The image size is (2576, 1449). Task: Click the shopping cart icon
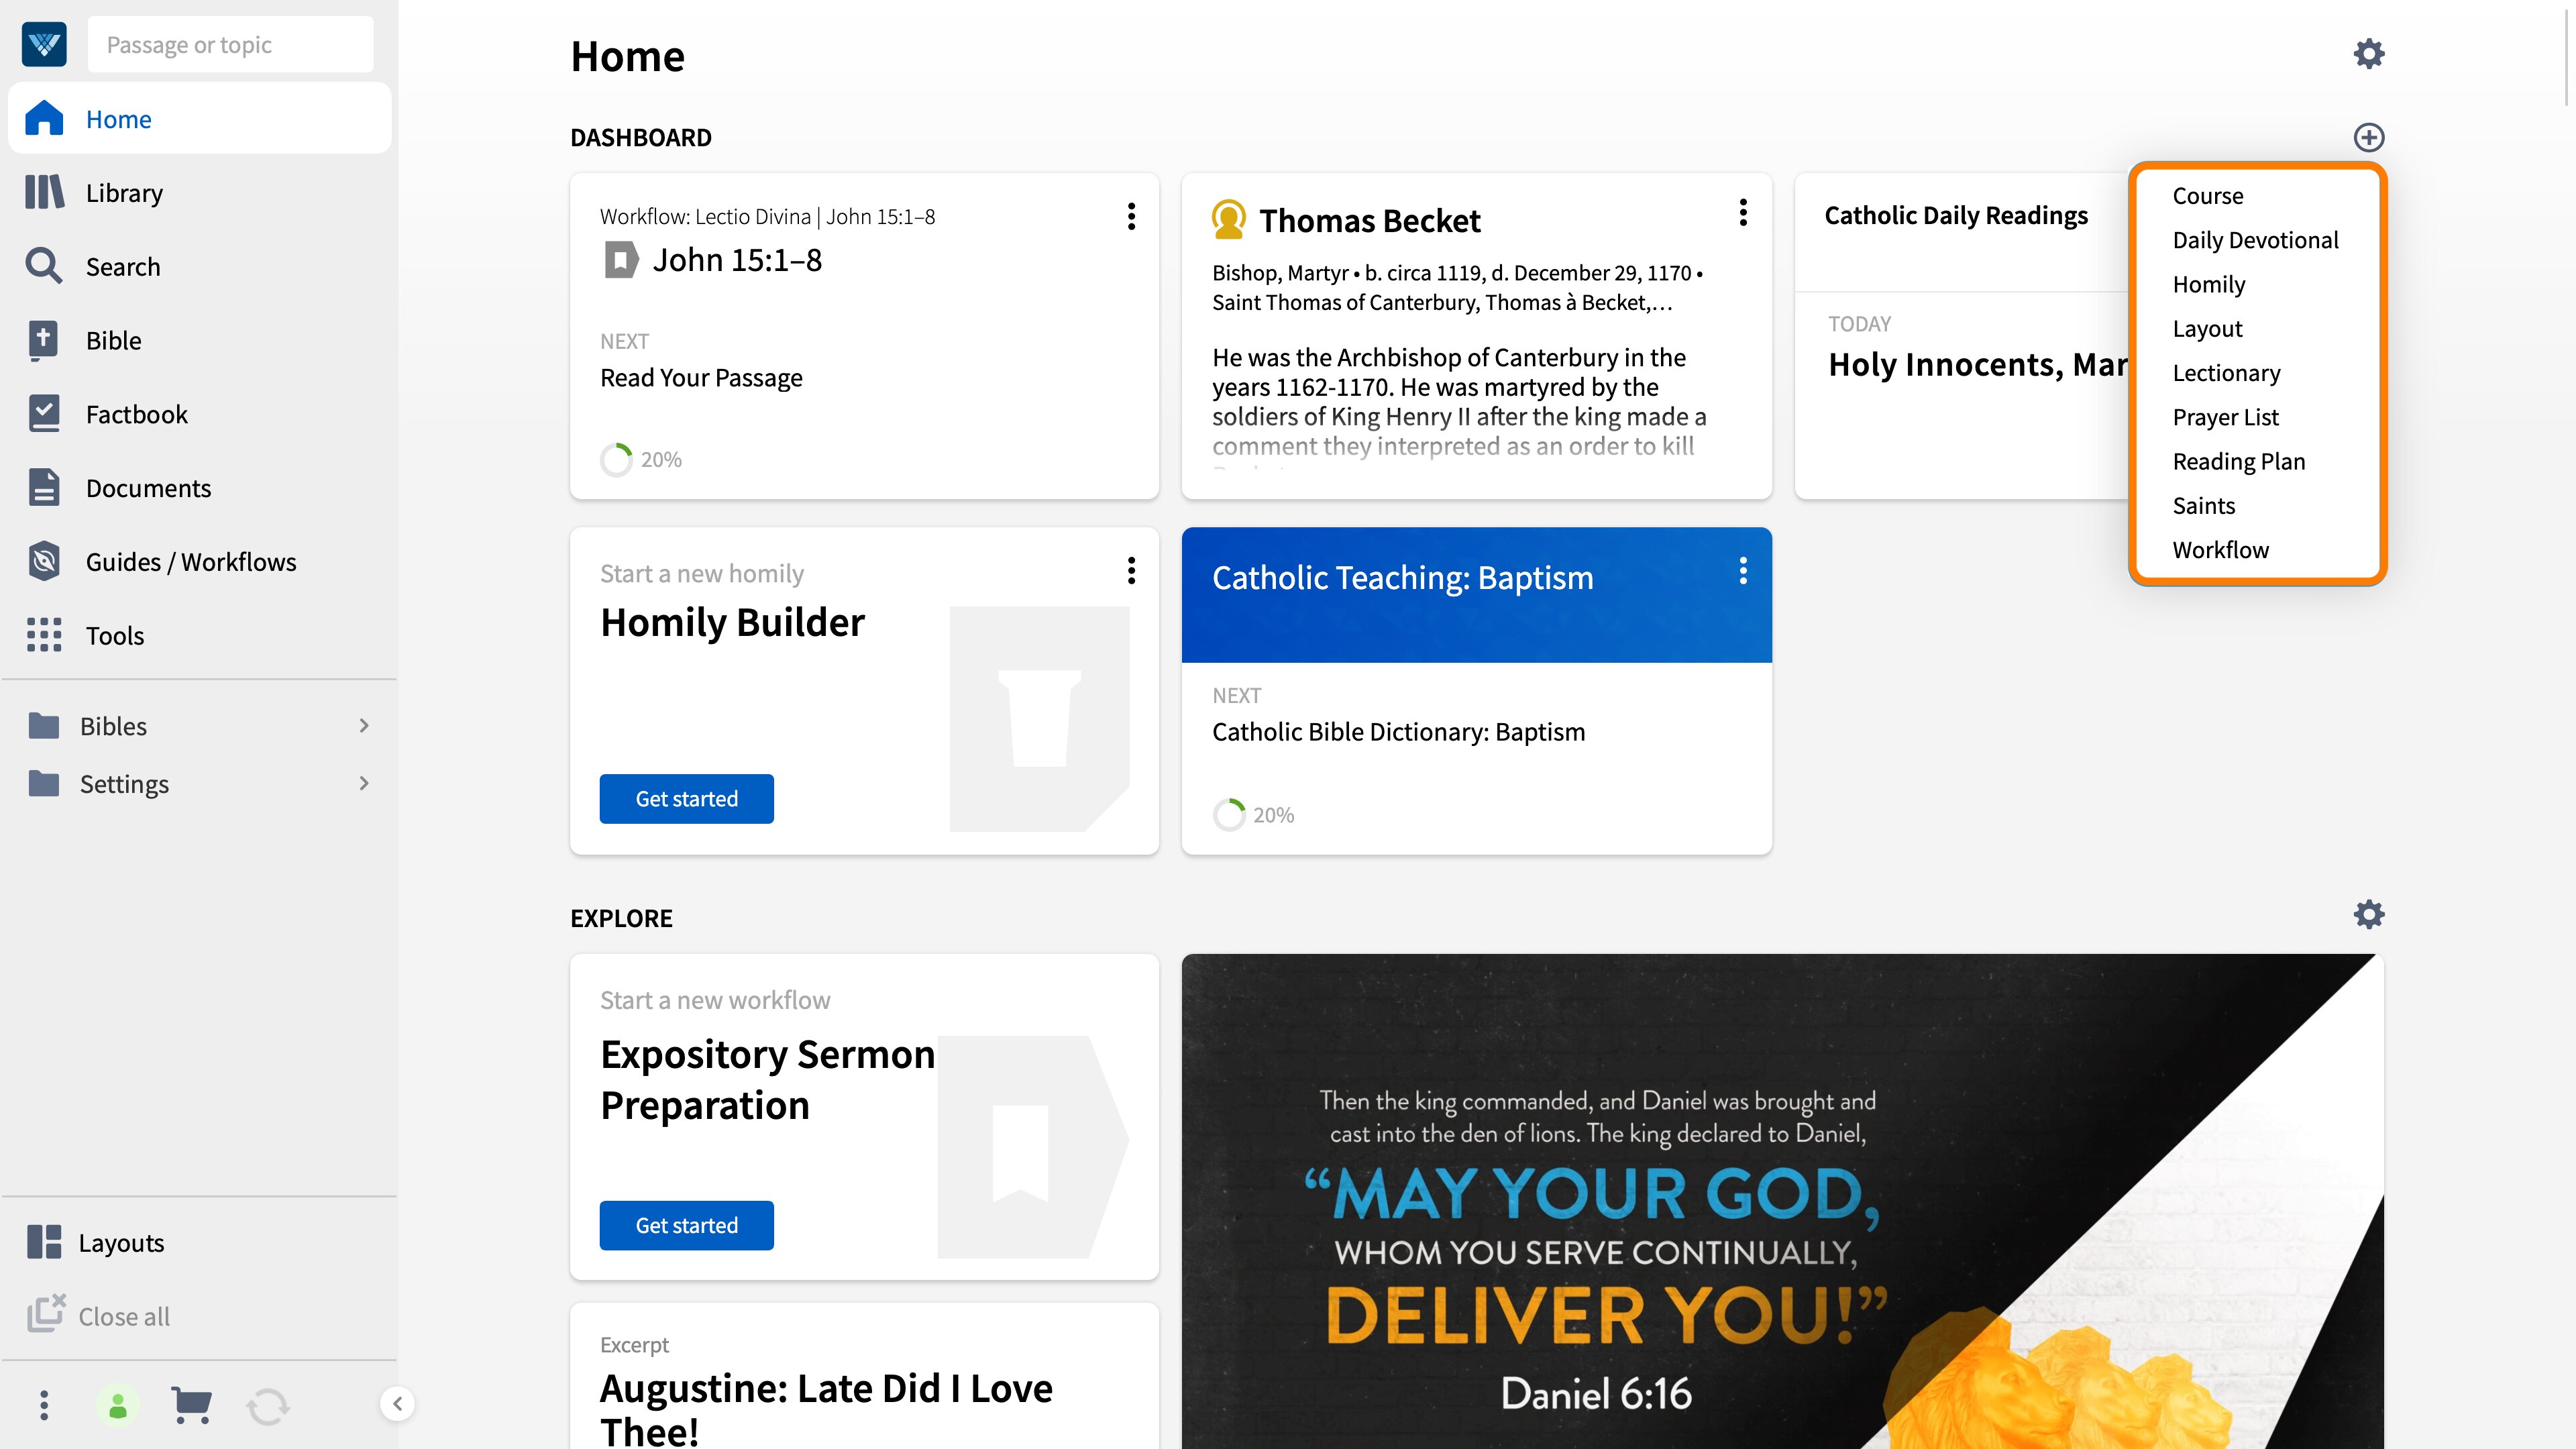click(x=191, y=1405)
